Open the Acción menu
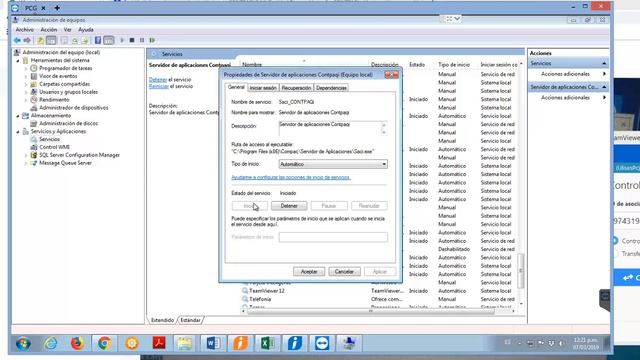640x360 pixels. pyautogui.click(x=49, y=30)
